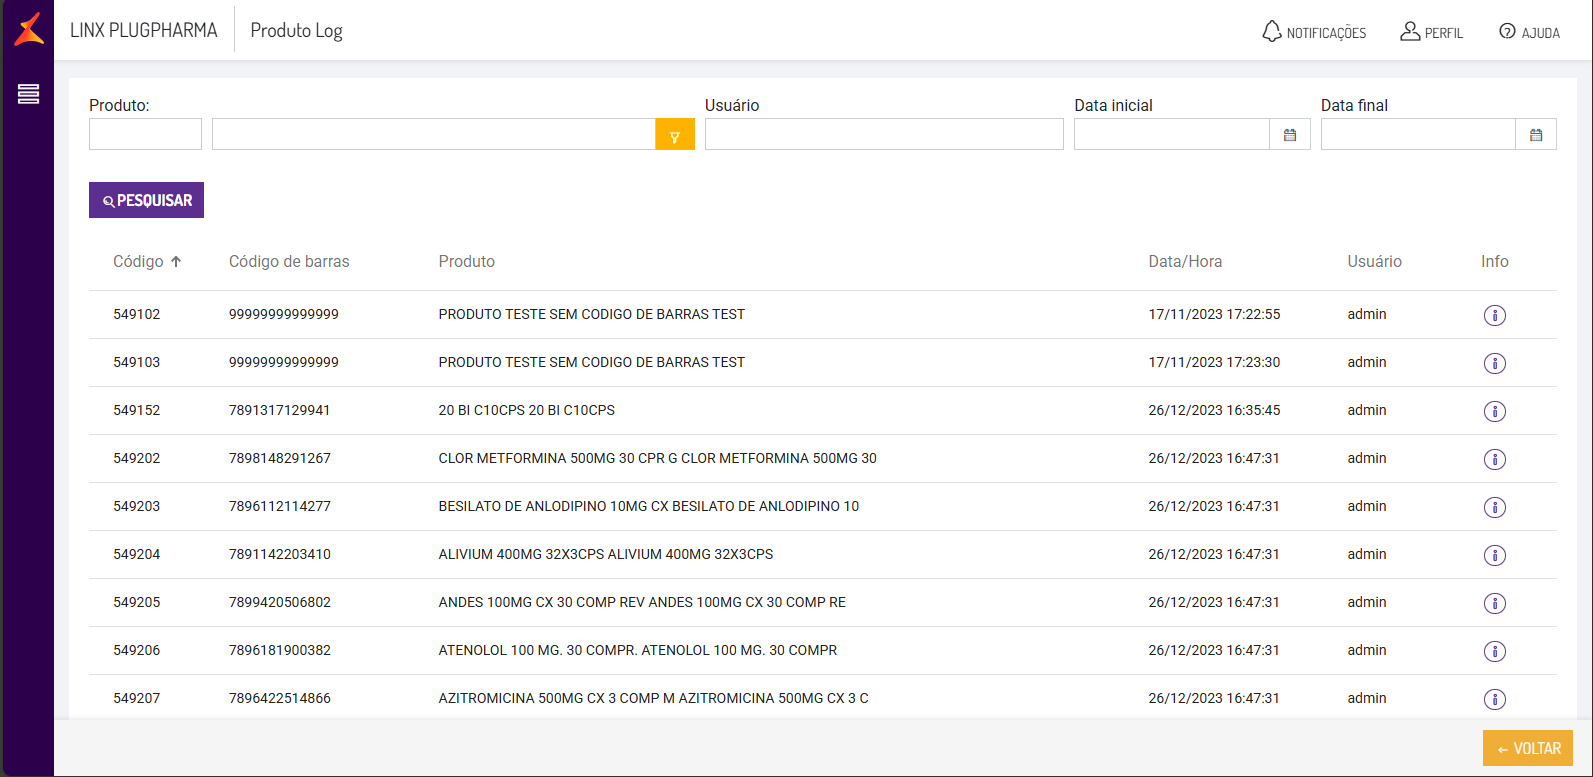Sort table by Produto column header
The width and height of the screenshot is (1593, 777).
click(467, 261)
